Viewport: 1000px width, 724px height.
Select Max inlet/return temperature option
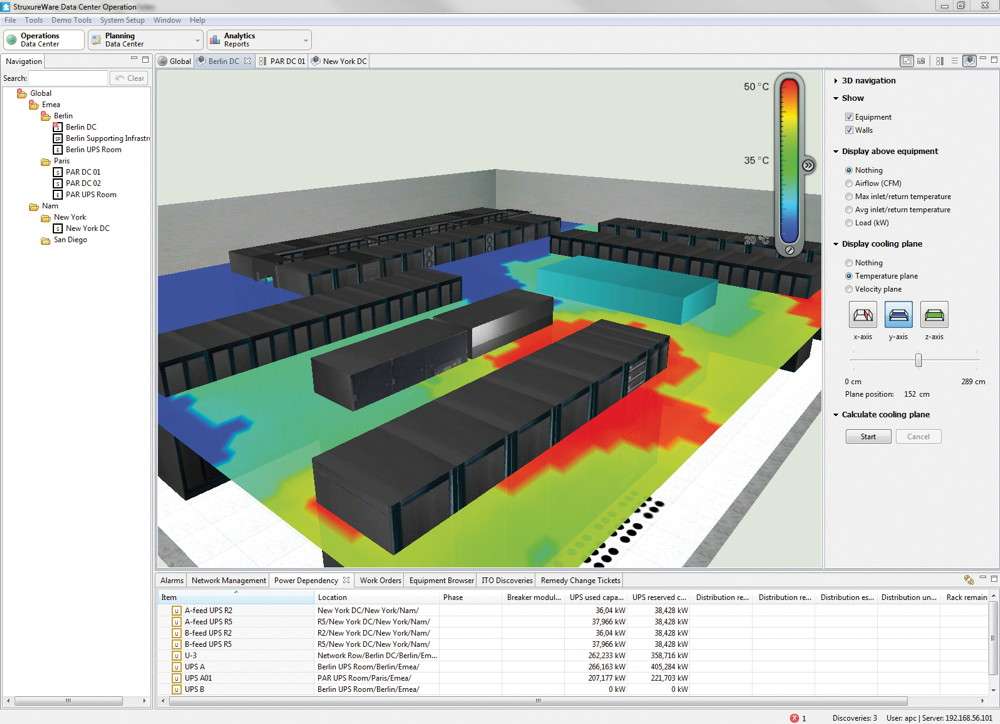point(849,196)
